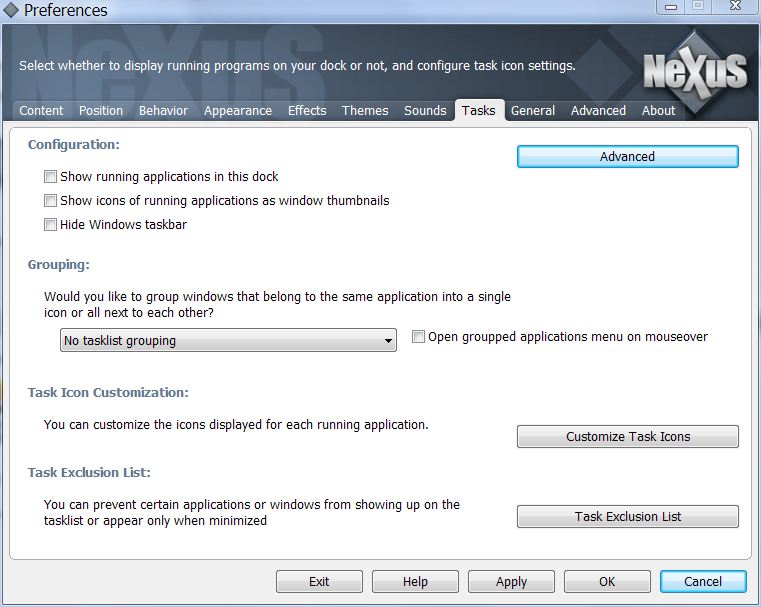761x607 pixels.
Task: Toggle window thumbnails for running applications
Action: click(50, 201)
